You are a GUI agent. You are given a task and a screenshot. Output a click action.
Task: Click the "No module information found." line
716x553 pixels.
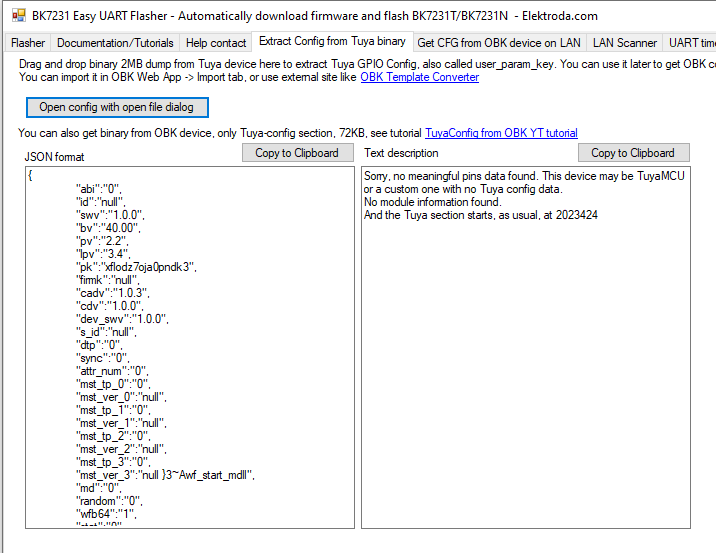point(432,202)
